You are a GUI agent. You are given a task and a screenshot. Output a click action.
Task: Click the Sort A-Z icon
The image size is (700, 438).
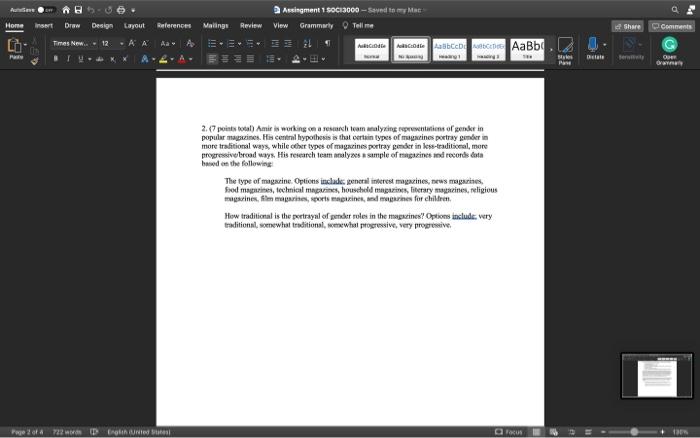307,43
